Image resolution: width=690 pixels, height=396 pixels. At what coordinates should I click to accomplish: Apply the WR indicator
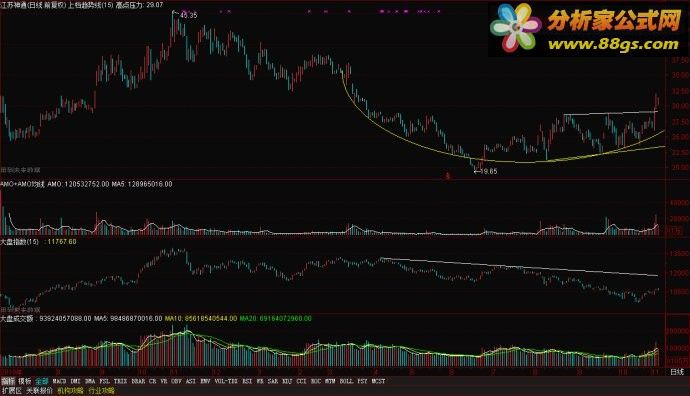260,381
